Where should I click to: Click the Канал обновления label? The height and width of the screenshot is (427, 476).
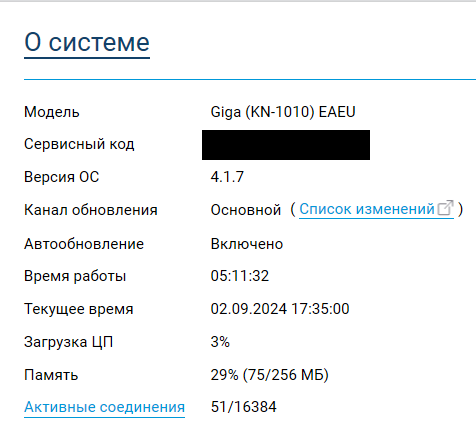(91, 210)
